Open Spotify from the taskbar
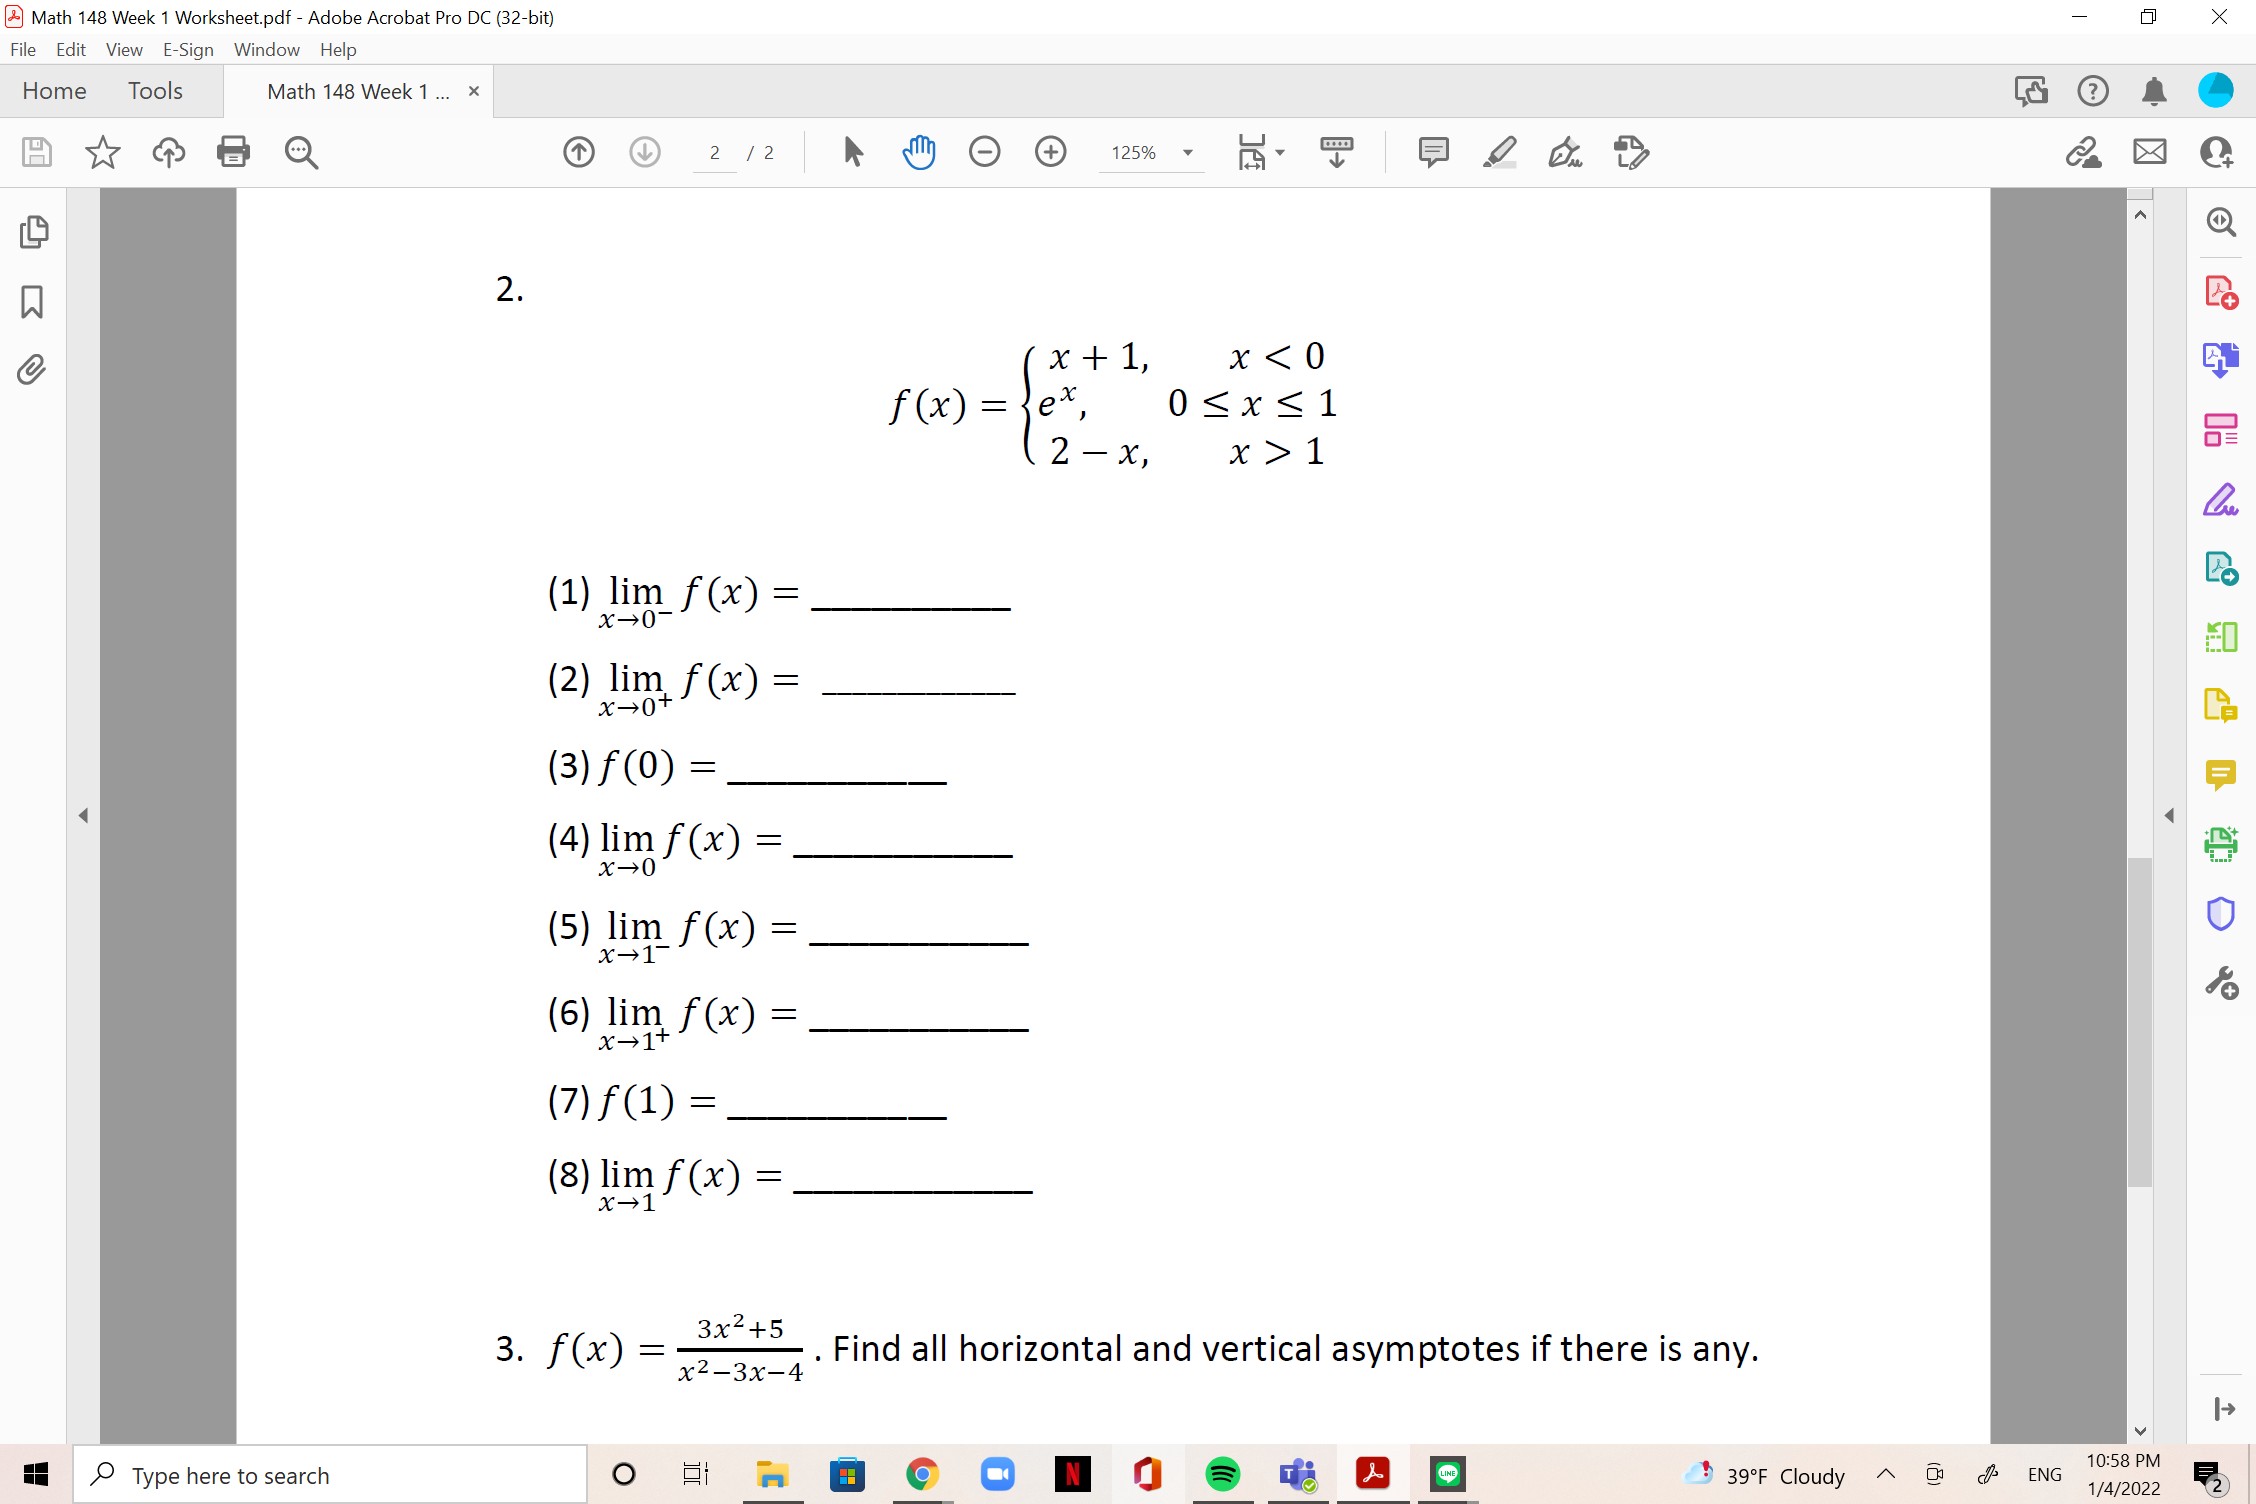The width and height of the screenshot is (2256, 1504). coord(1222,1474)
